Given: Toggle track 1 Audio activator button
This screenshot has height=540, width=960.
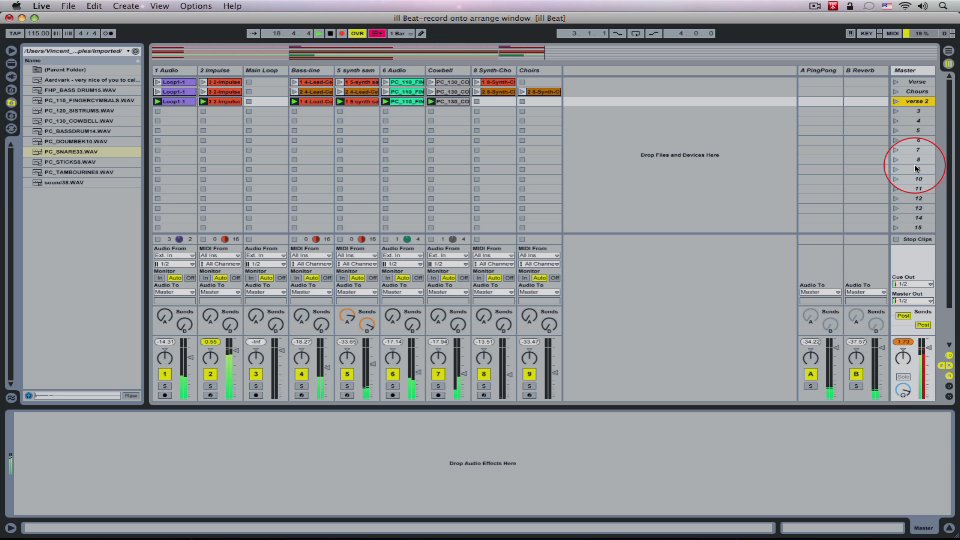Looking at the screenshot, I should (x=165, y=374).
